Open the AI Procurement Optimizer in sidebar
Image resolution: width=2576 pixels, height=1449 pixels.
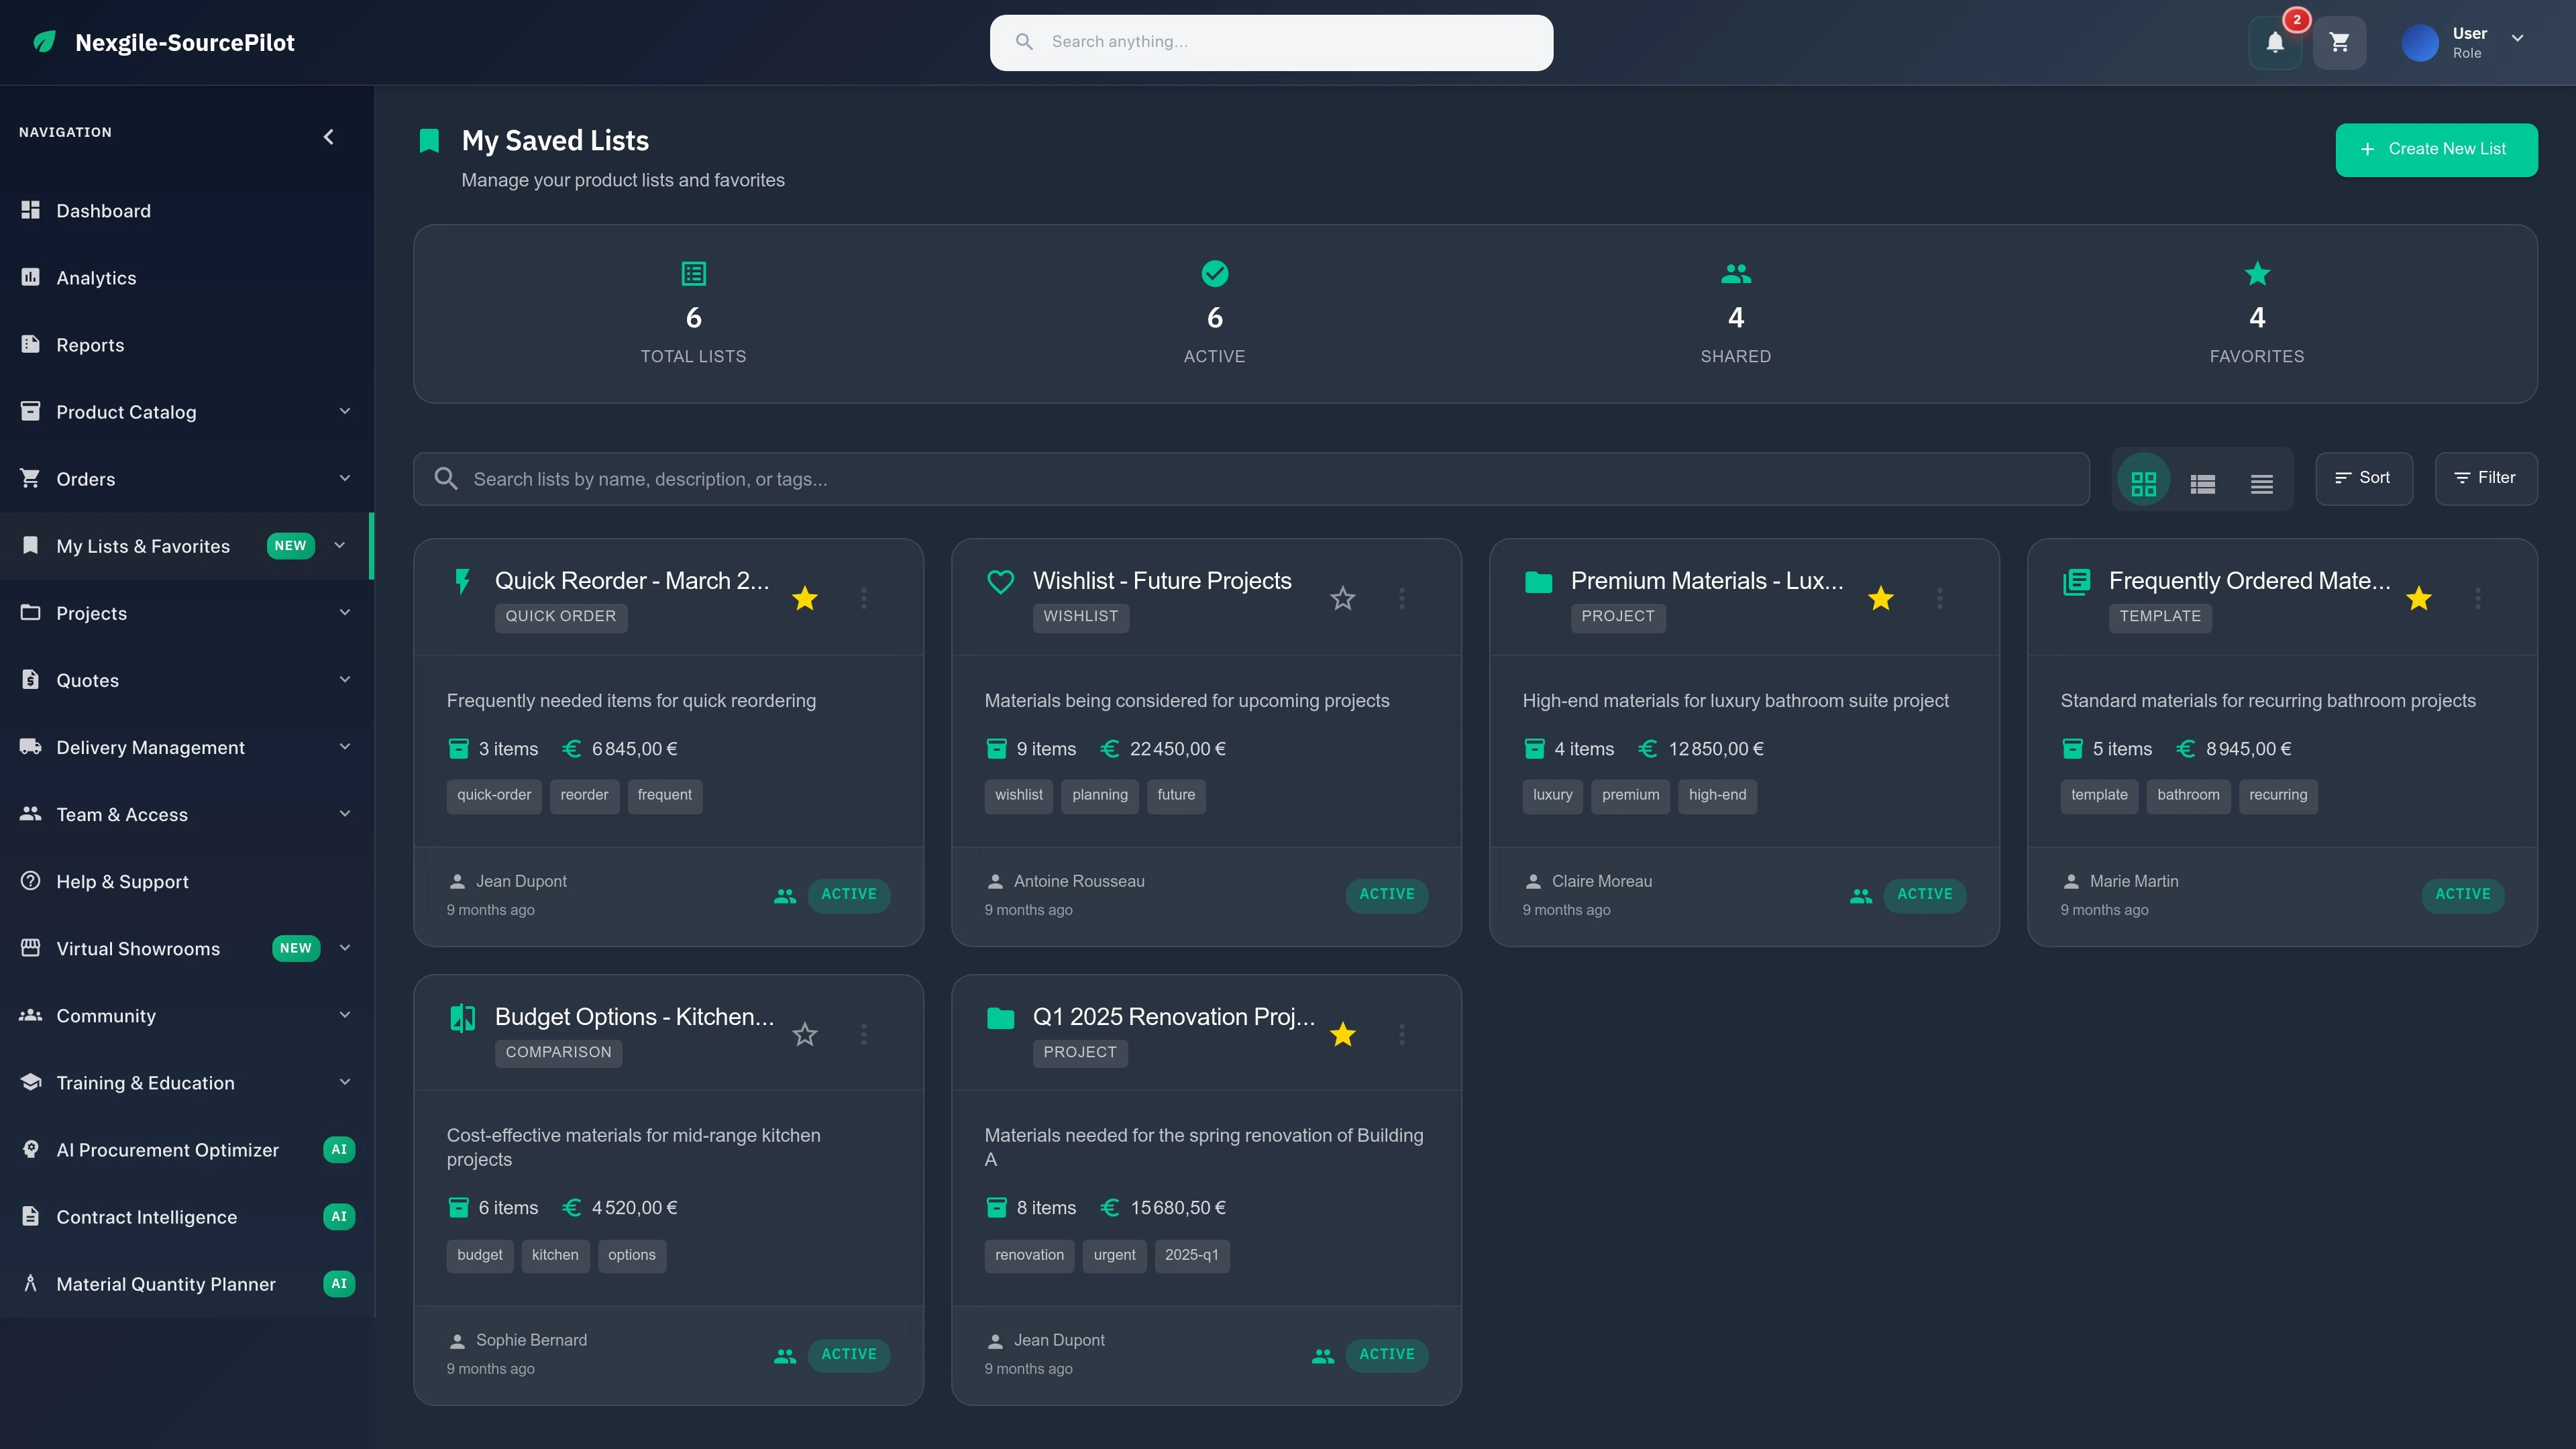[167, 1149]
